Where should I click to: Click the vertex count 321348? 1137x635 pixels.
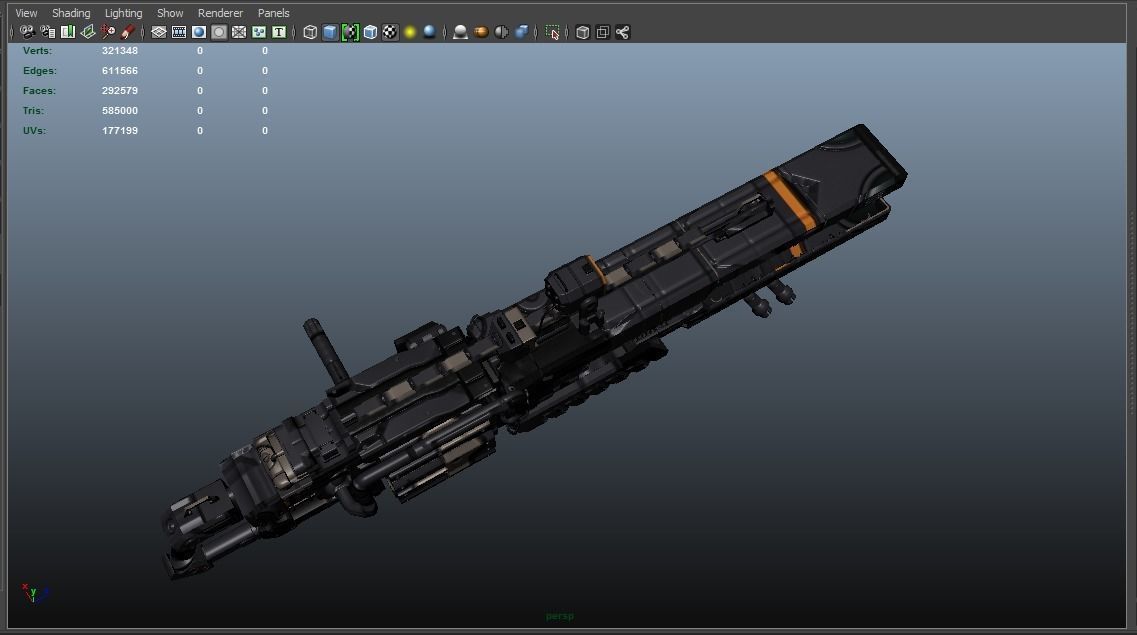coord(120,51)
